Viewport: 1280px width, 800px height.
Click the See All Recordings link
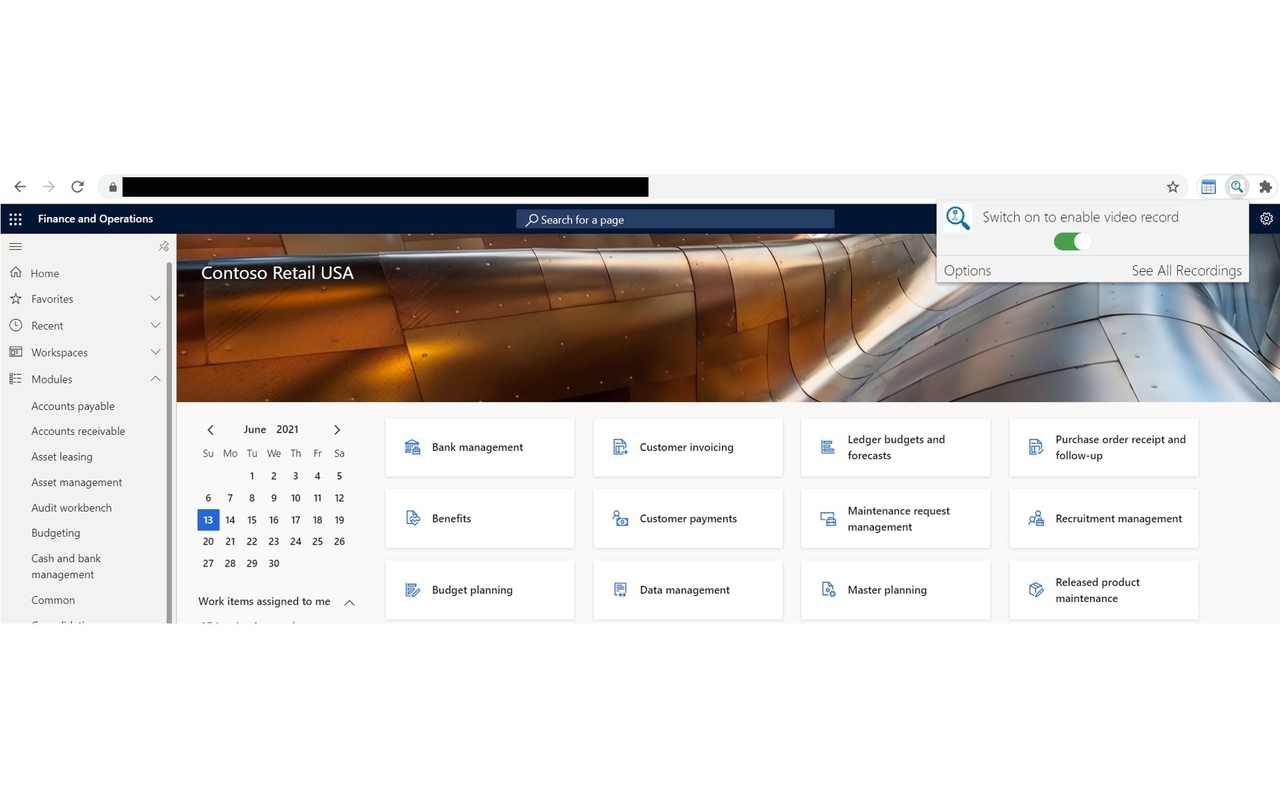click(x=1186, y=270)
